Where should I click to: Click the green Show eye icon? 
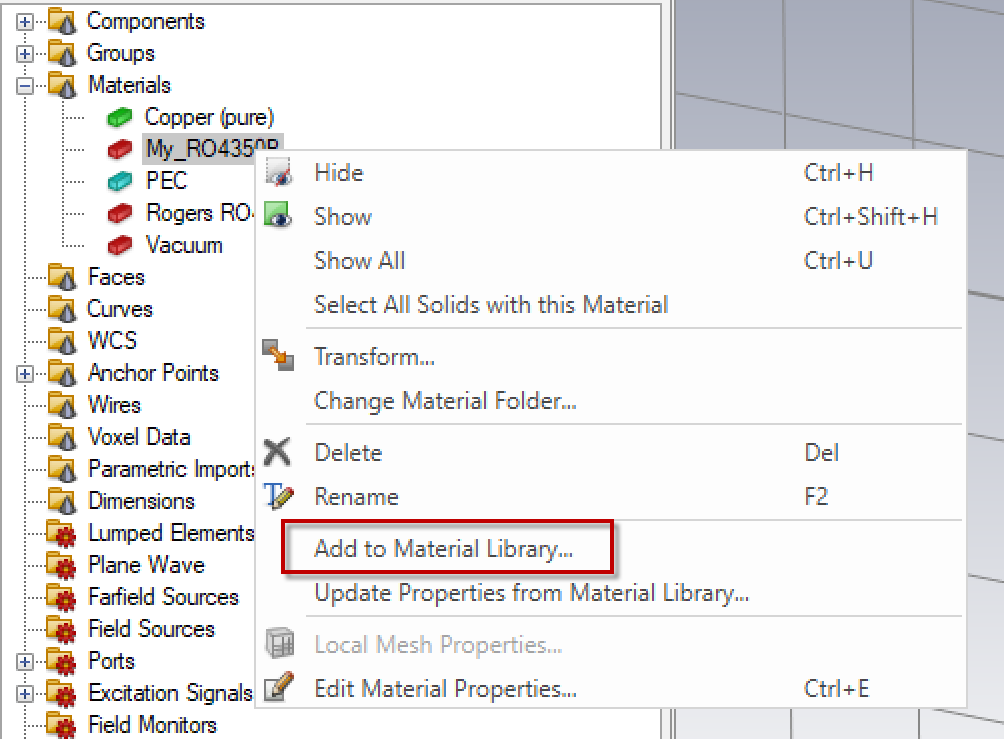coord(277,217)
